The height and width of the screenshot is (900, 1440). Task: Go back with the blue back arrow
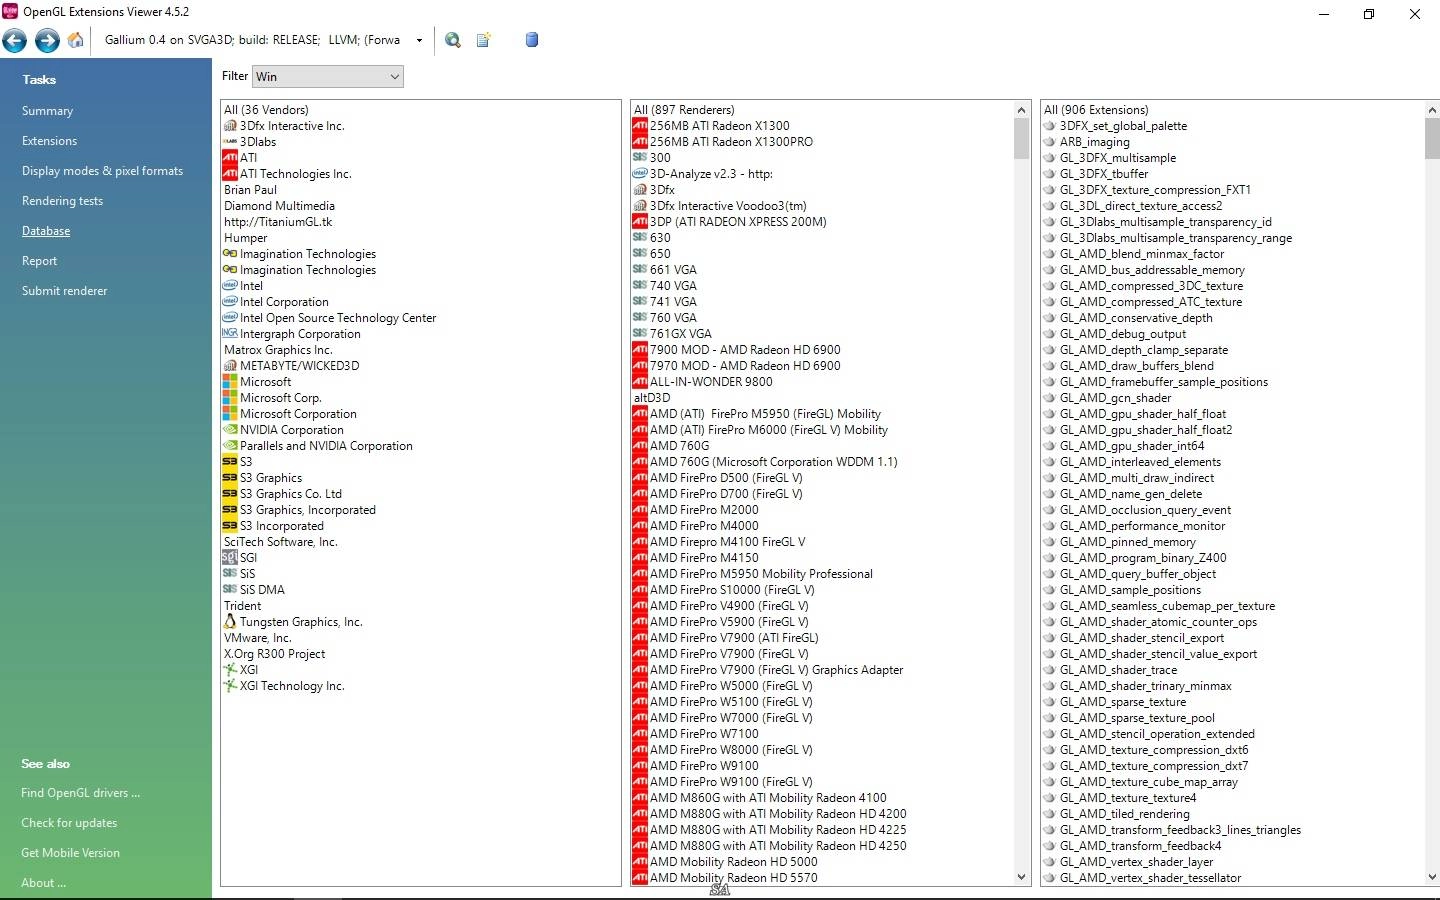(x=15, y=40)
